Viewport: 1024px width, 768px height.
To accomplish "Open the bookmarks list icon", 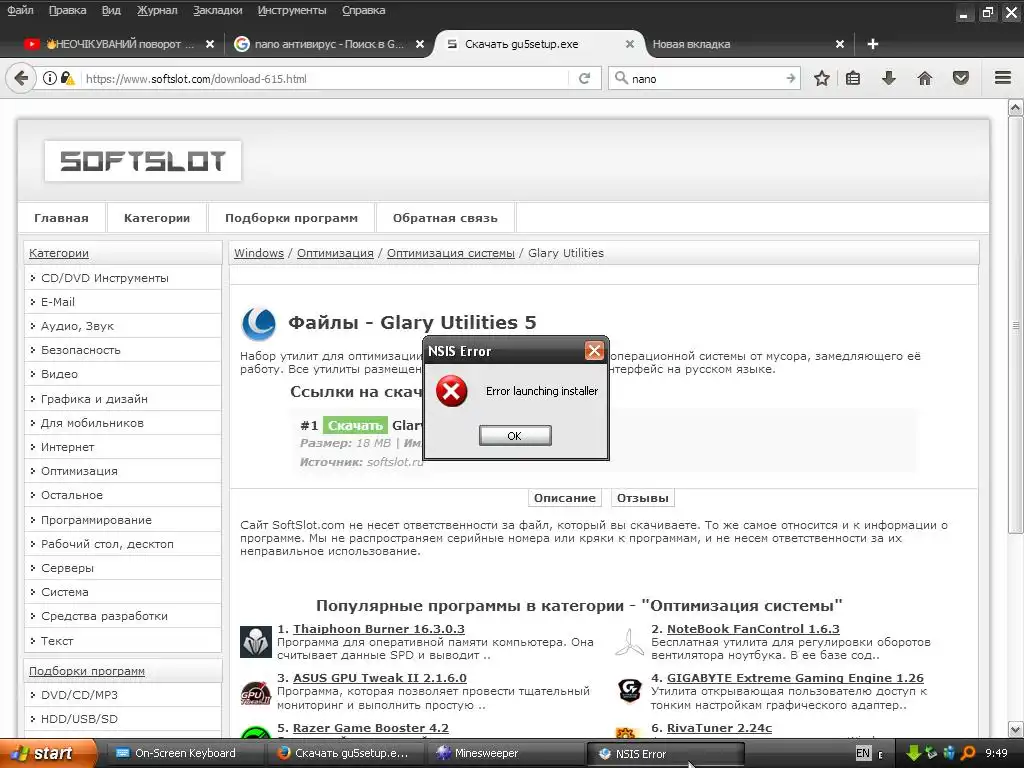I will click(x=853, y=78).
